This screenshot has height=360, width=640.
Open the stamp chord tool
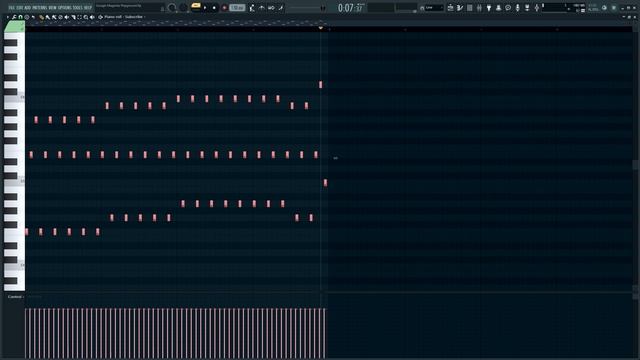point(27,17)
